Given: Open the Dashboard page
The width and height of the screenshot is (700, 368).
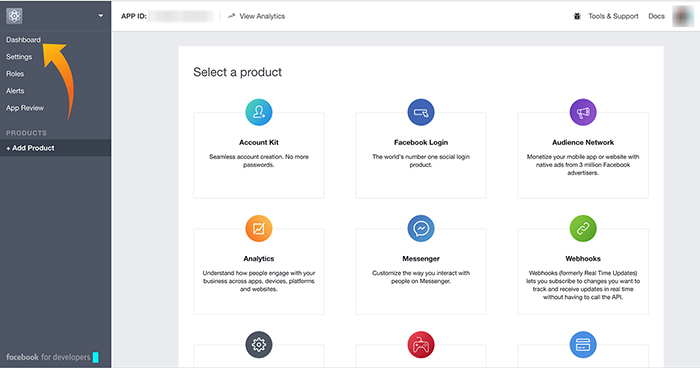Looking at the screenshot, I should (x=23, y=40).
